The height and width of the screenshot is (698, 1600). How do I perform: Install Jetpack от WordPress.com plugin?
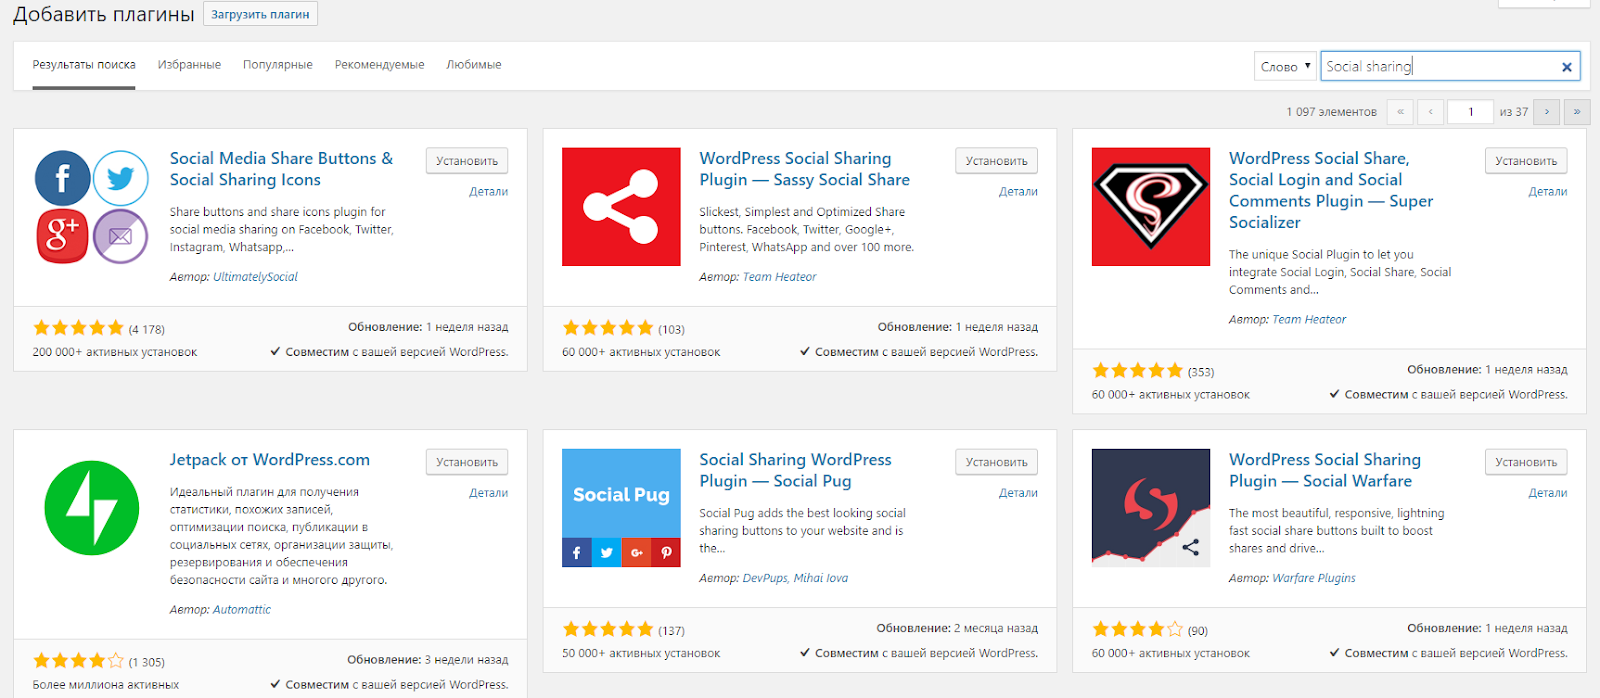click(x=467, y=462)
